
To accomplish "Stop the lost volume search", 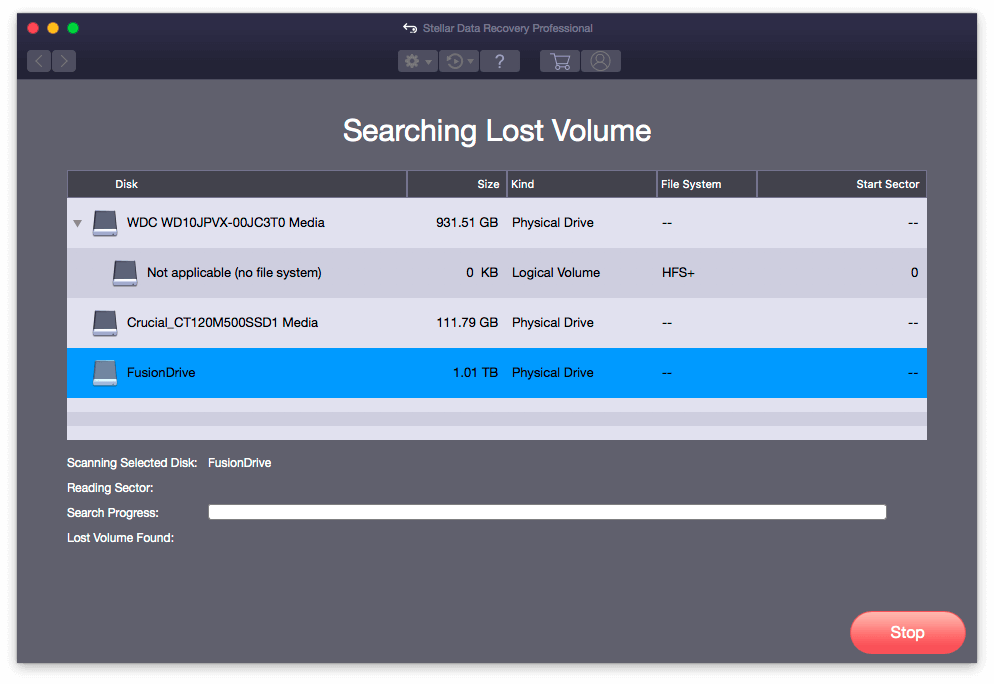I will click(907, 632).
